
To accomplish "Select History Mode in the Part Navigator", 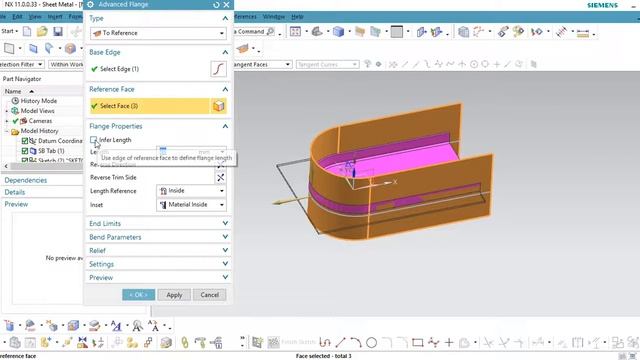I will pyautogui.click(x=38, y=101).
